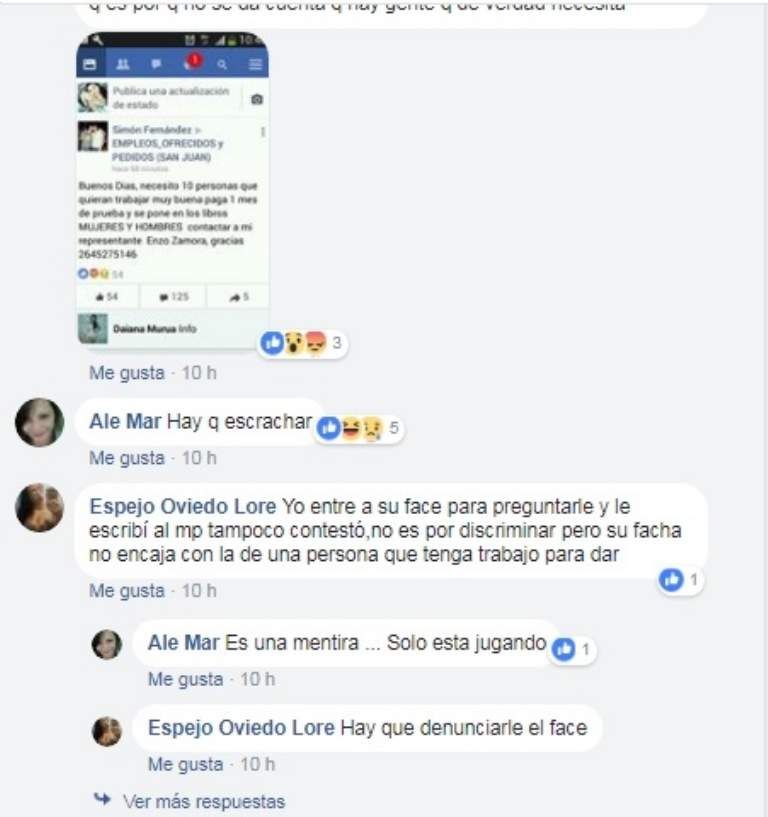Open Ale Mar's profile picture on "Hay q escrachar"
Screen dimensions: 768x817
[40, 422]
